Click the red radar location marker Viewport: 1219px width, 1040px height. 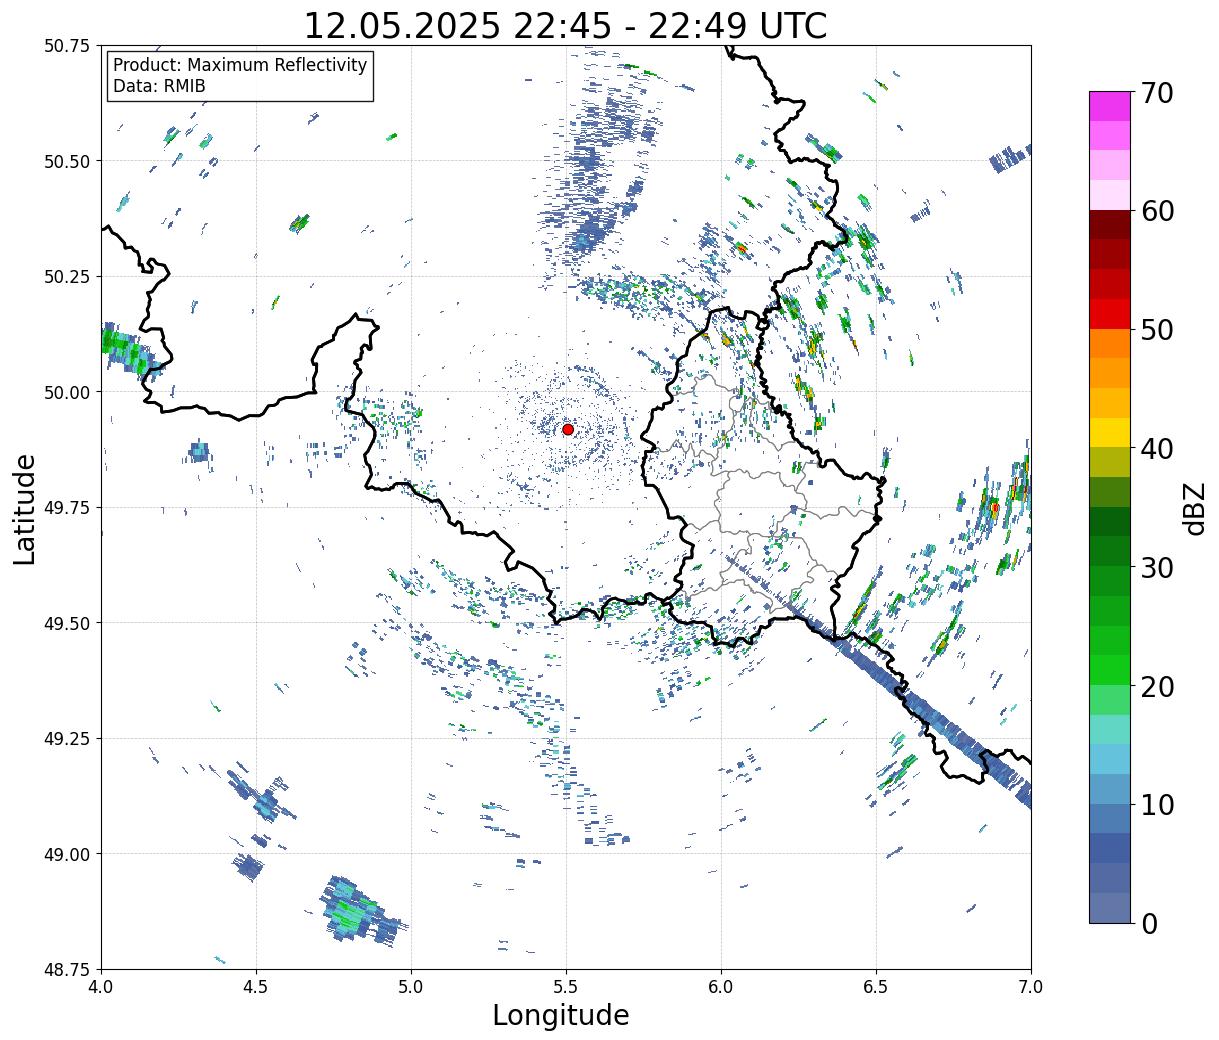[567, 429]
